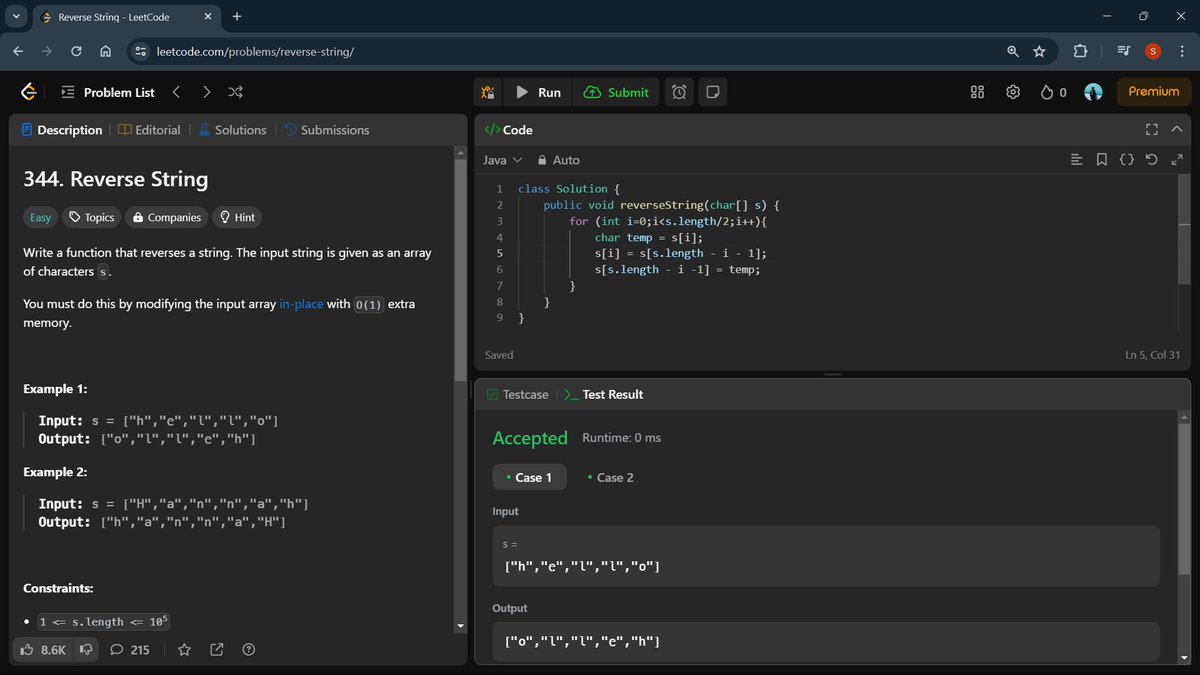The width and height of the screenshot is (1200, 675).
Task: Click the Premium button
Action: click(x=1154, y=91)
